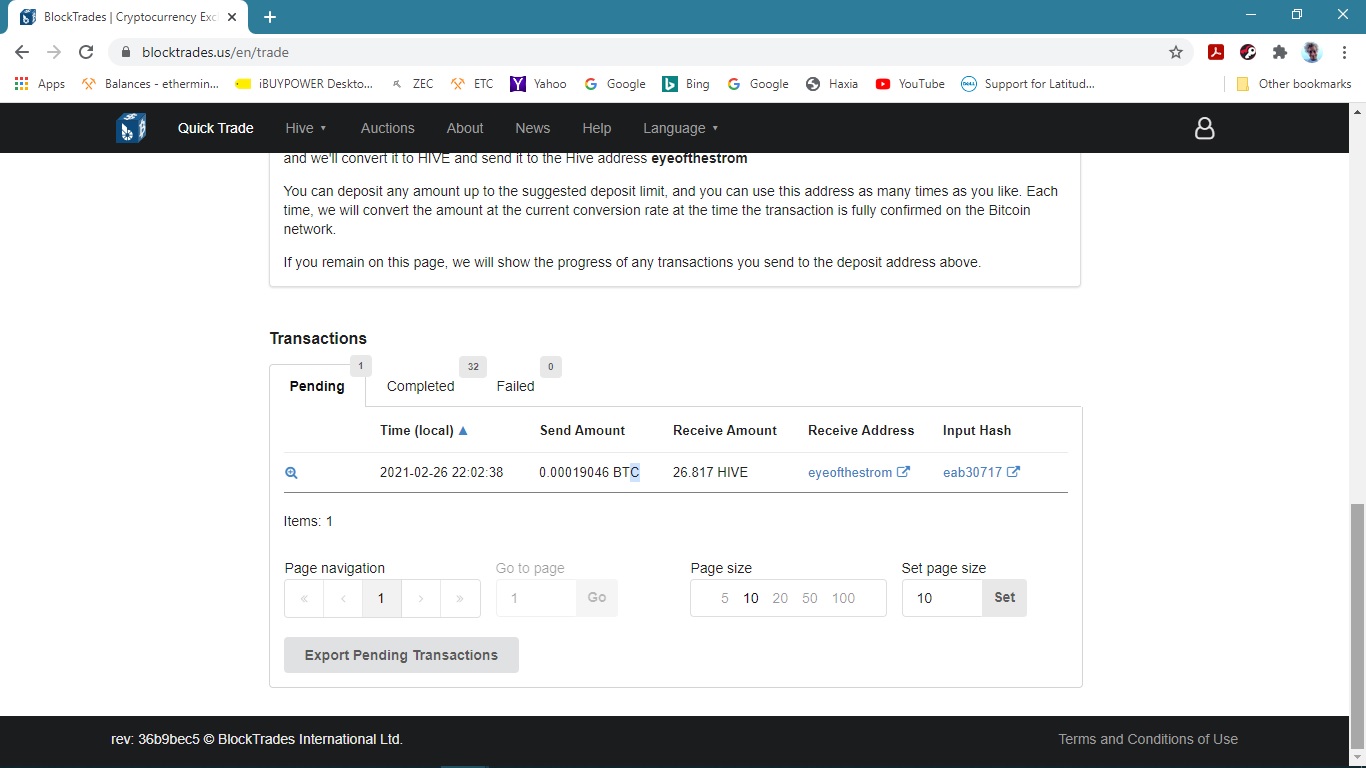Open the ETC bookmark

pos(472,84)
